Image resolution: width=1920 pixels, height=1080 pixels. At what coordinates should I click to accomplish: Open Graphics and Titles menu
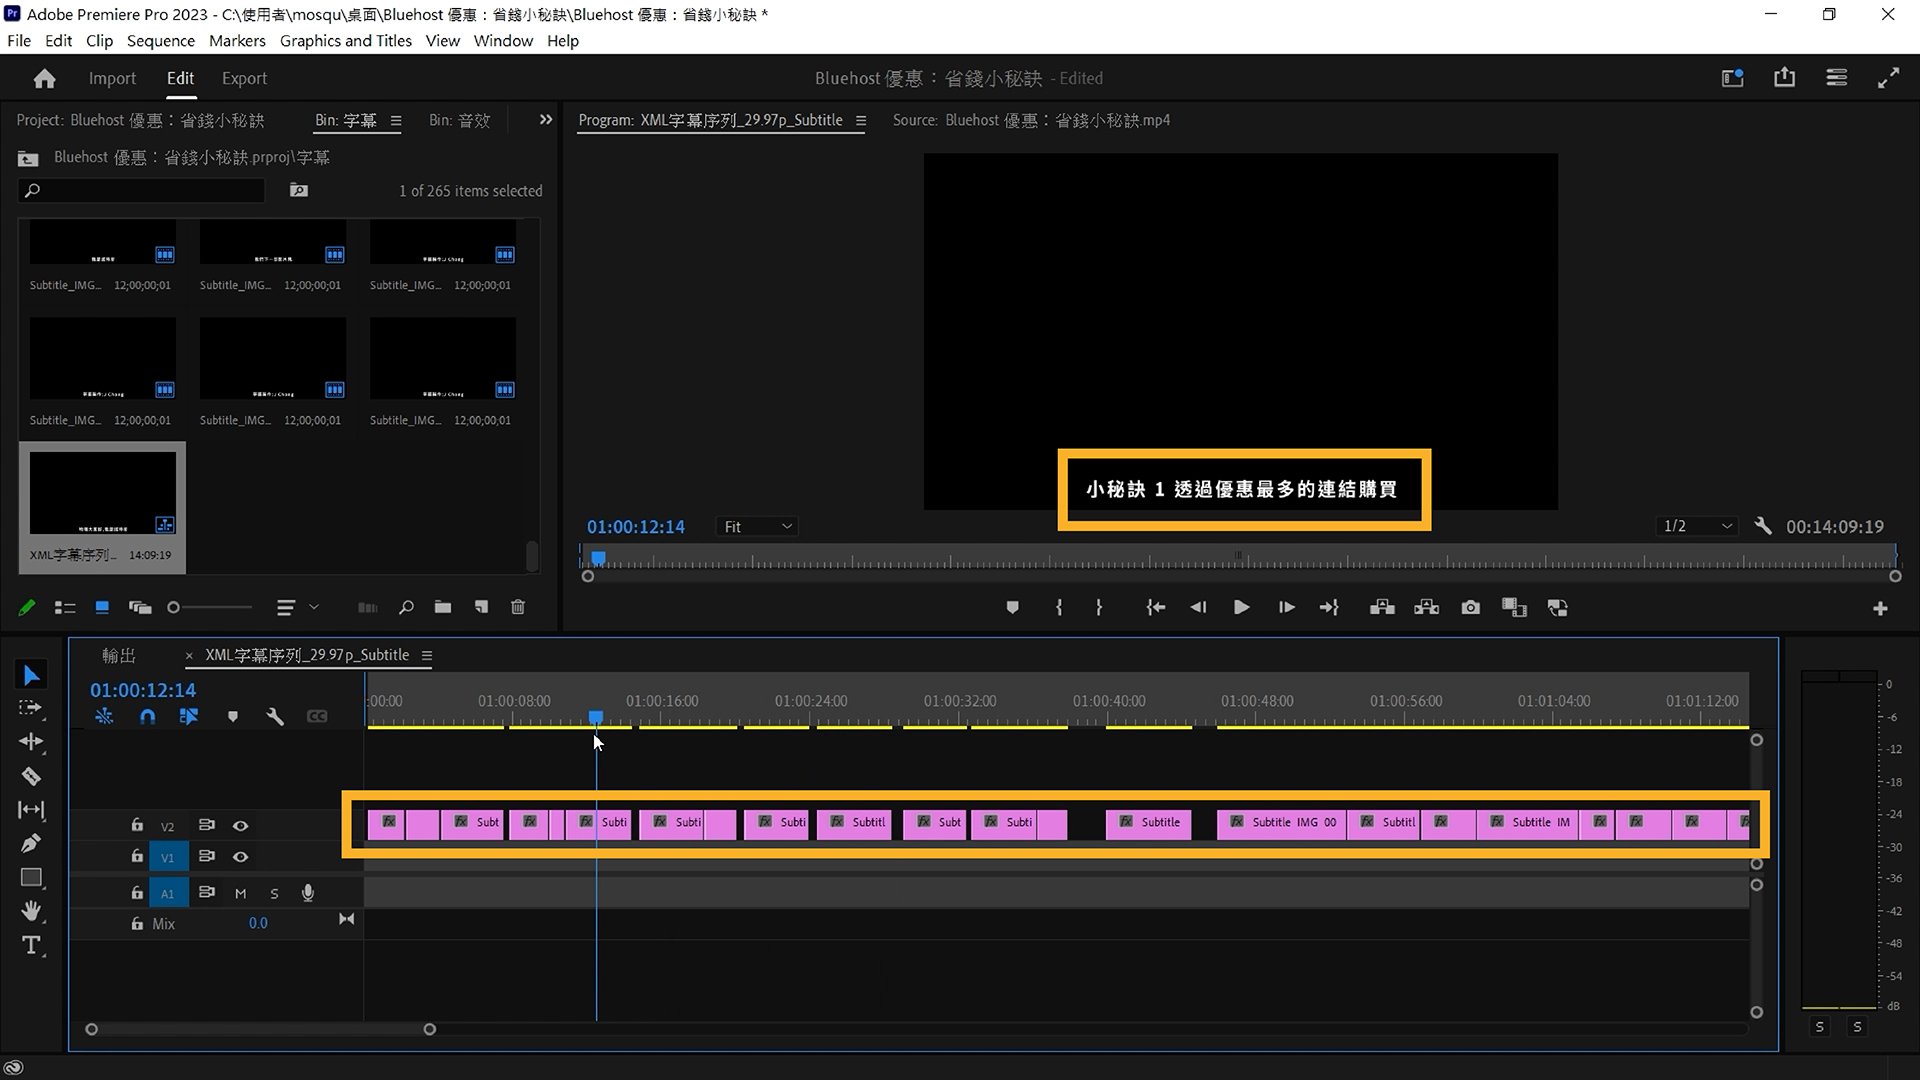(345, 41)
